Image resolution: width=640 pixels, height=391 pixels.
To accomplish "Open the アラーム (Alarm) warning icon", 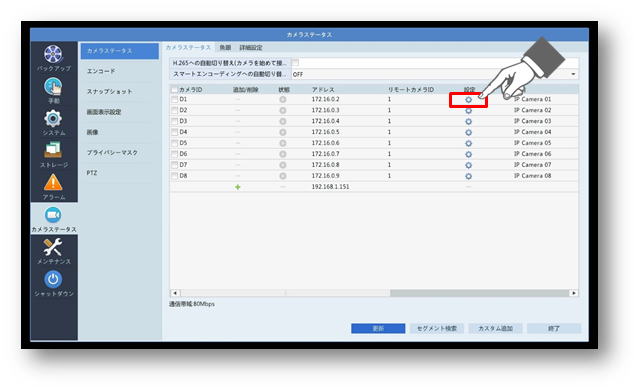I will click(x=53, y=182).
